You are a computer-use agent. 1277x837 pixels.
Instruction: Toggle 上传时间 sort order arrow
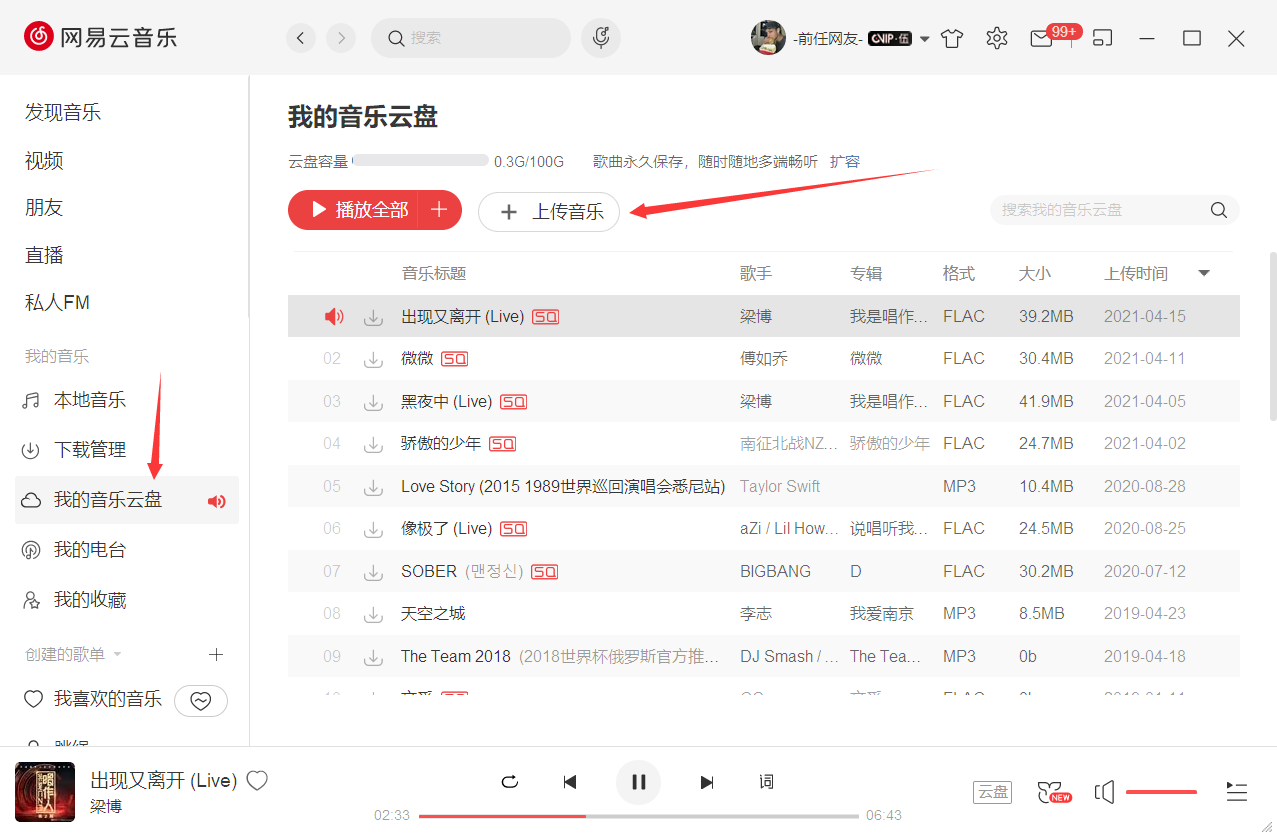coord(1204,273)
